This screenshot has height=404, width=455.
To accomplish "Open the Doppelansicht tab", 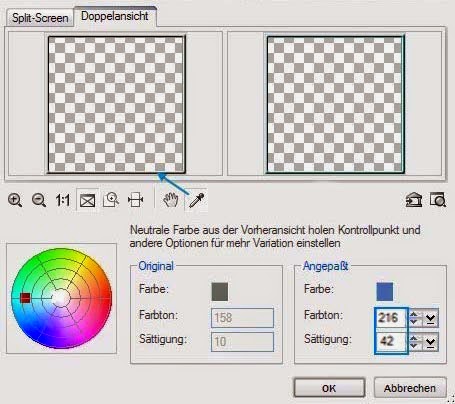I will (x=115, y=16).
